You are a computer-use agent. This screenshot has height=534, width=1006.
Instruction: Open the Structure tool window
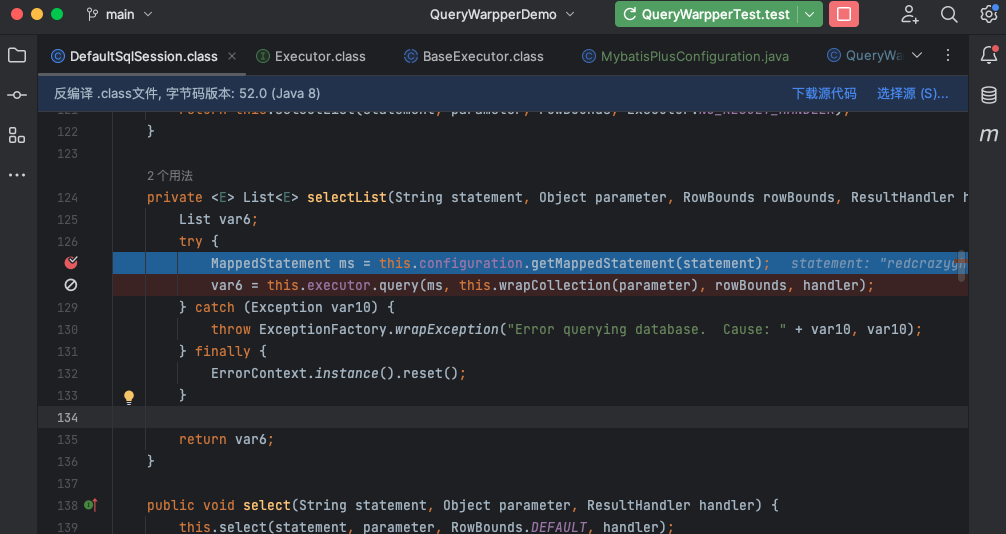pos(17,135)
